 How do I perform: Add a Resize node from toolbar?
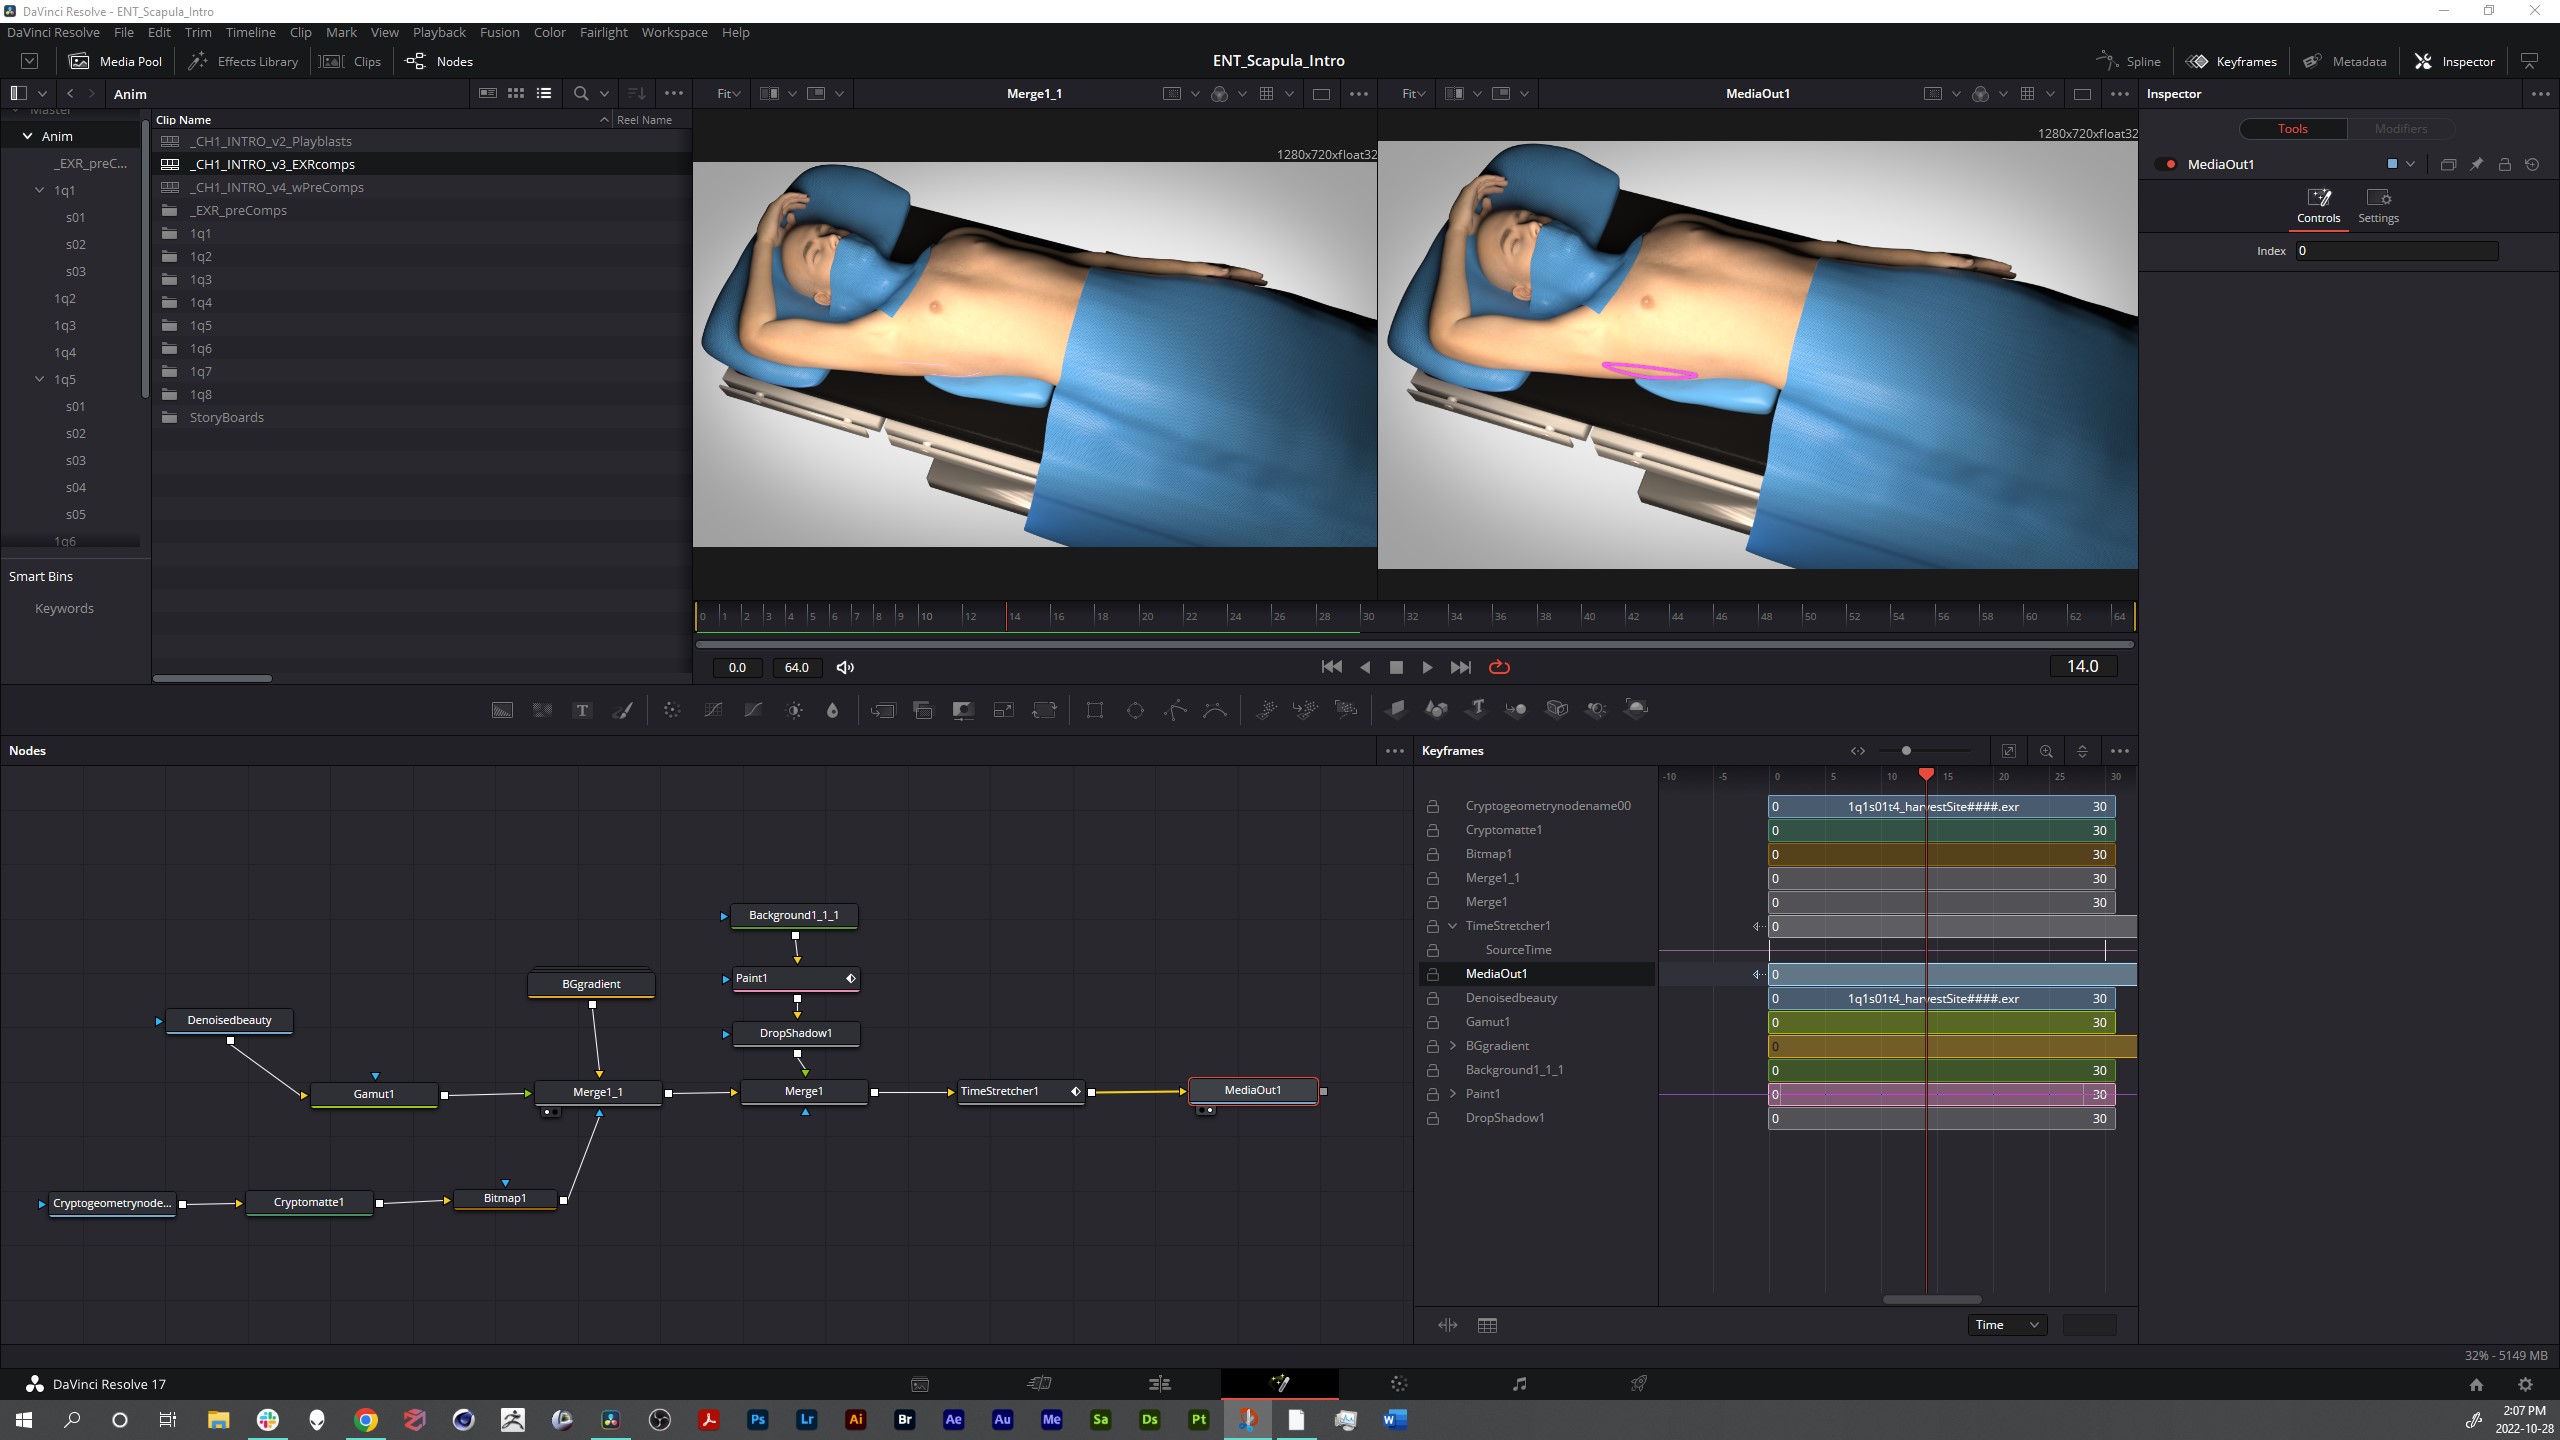tap(1003, 710)
